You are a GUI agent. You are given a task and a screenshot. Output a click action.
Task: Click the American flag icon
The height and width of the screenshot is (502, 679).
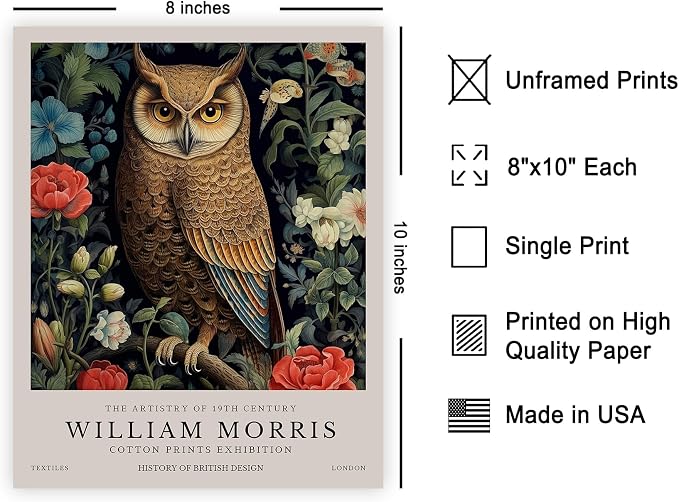[469, 416]
